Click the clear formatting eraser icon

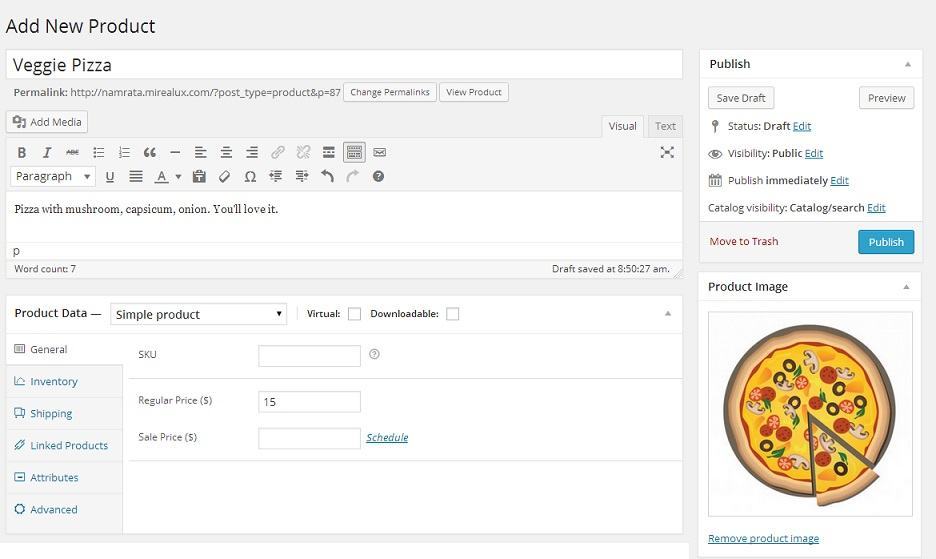click(224, 177)
